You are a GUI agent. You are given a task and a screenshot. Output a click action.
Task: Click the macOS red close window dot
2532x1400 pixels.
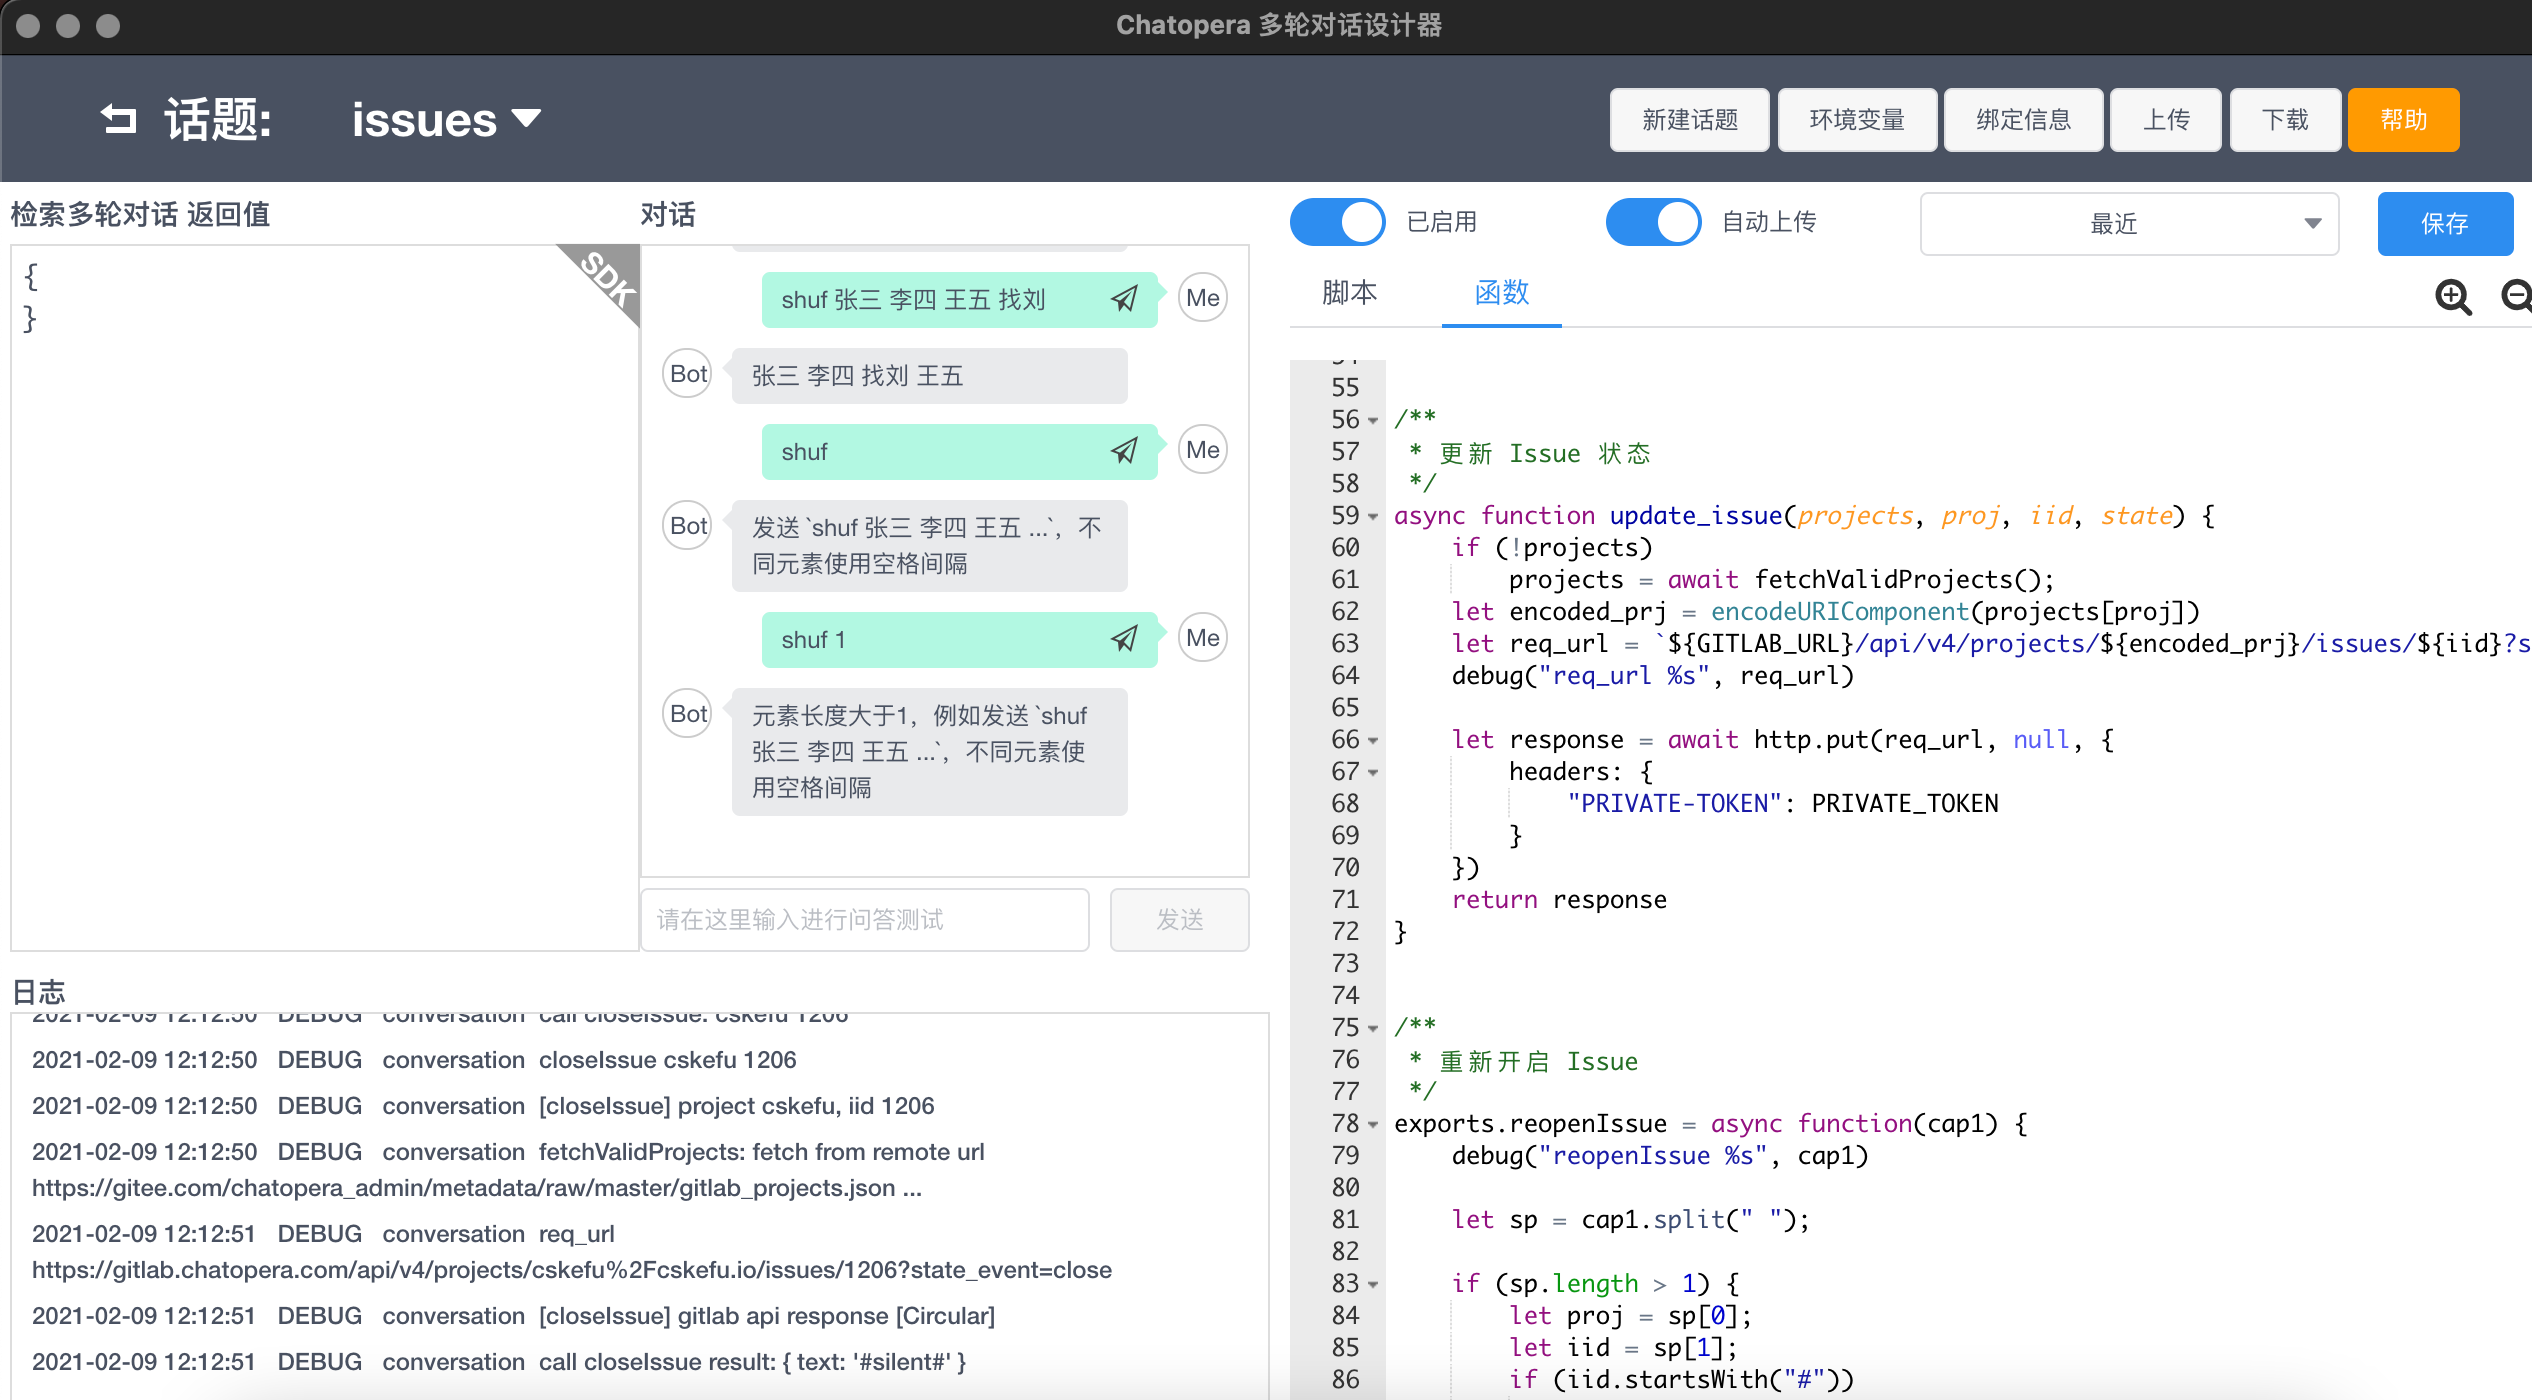[28, 26]
